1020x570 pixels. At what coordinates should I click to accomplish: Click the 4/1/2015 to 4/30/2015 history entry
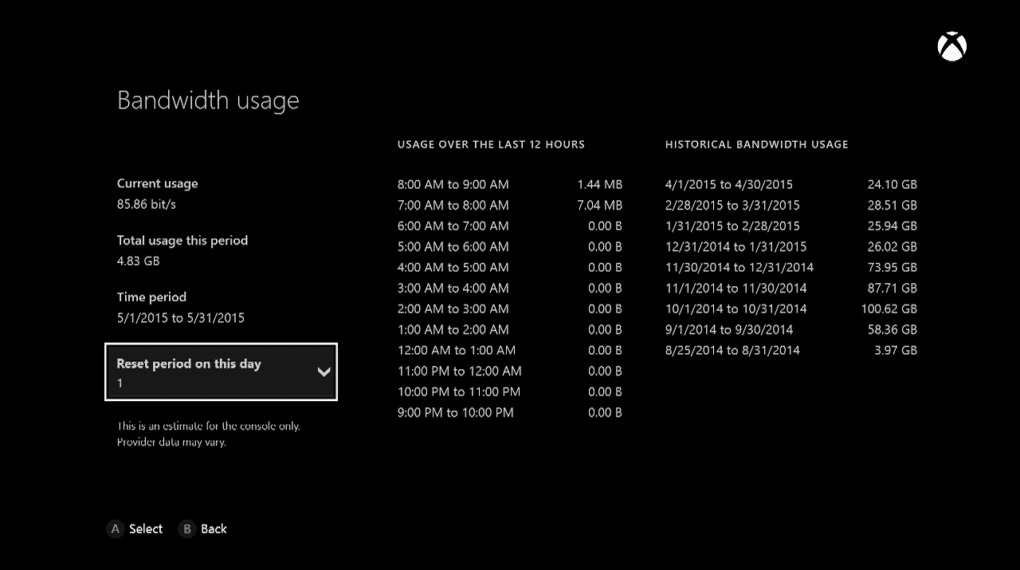coord(790,185)
